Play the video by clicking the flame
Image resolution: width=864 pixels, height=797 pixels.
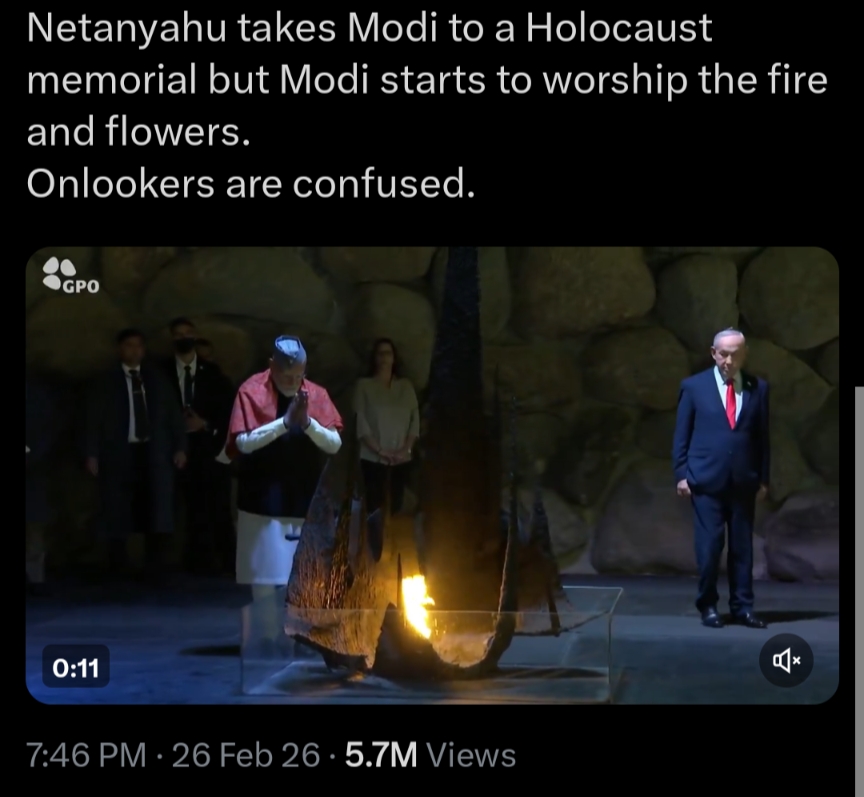pyautogui.click(x=417, y=605)
